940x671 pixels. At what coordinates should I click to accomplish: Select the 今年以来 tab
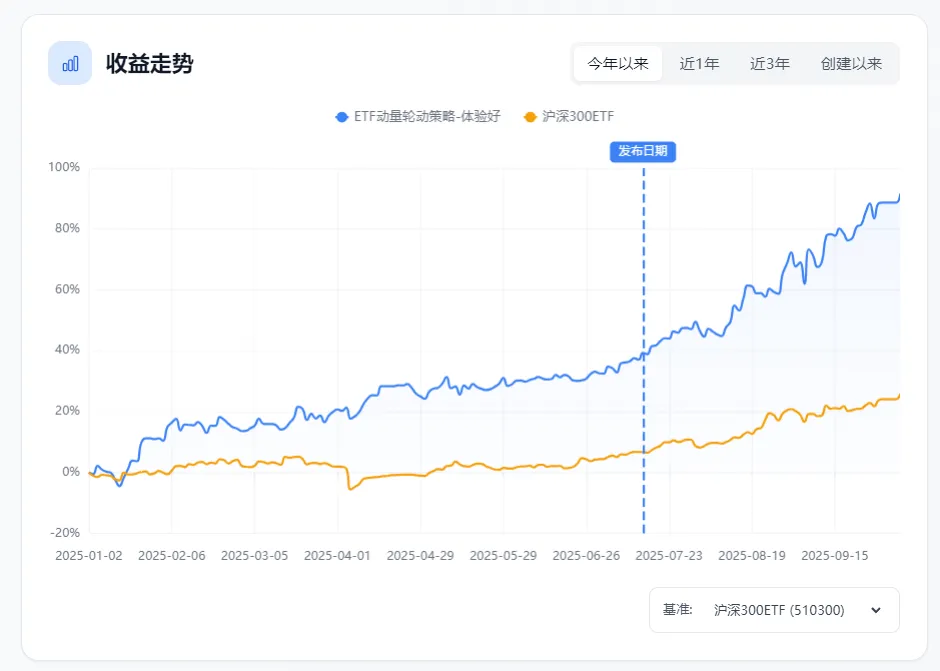pos(618,64)
